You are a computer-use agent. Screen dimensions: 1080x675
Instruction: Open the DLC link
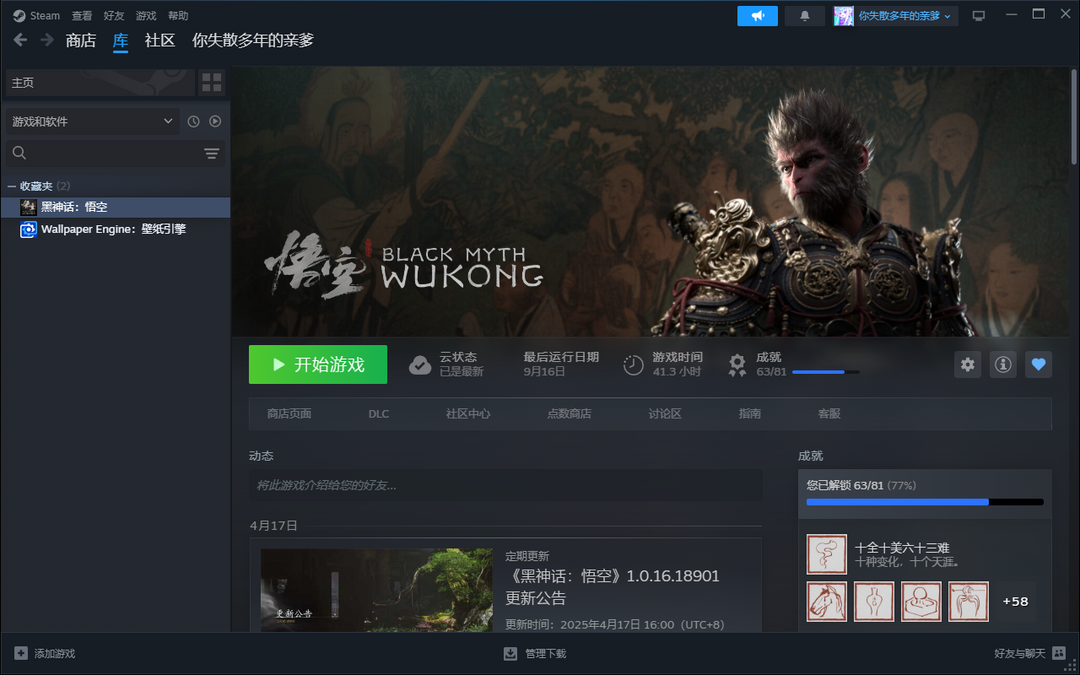tap(379, 413)
